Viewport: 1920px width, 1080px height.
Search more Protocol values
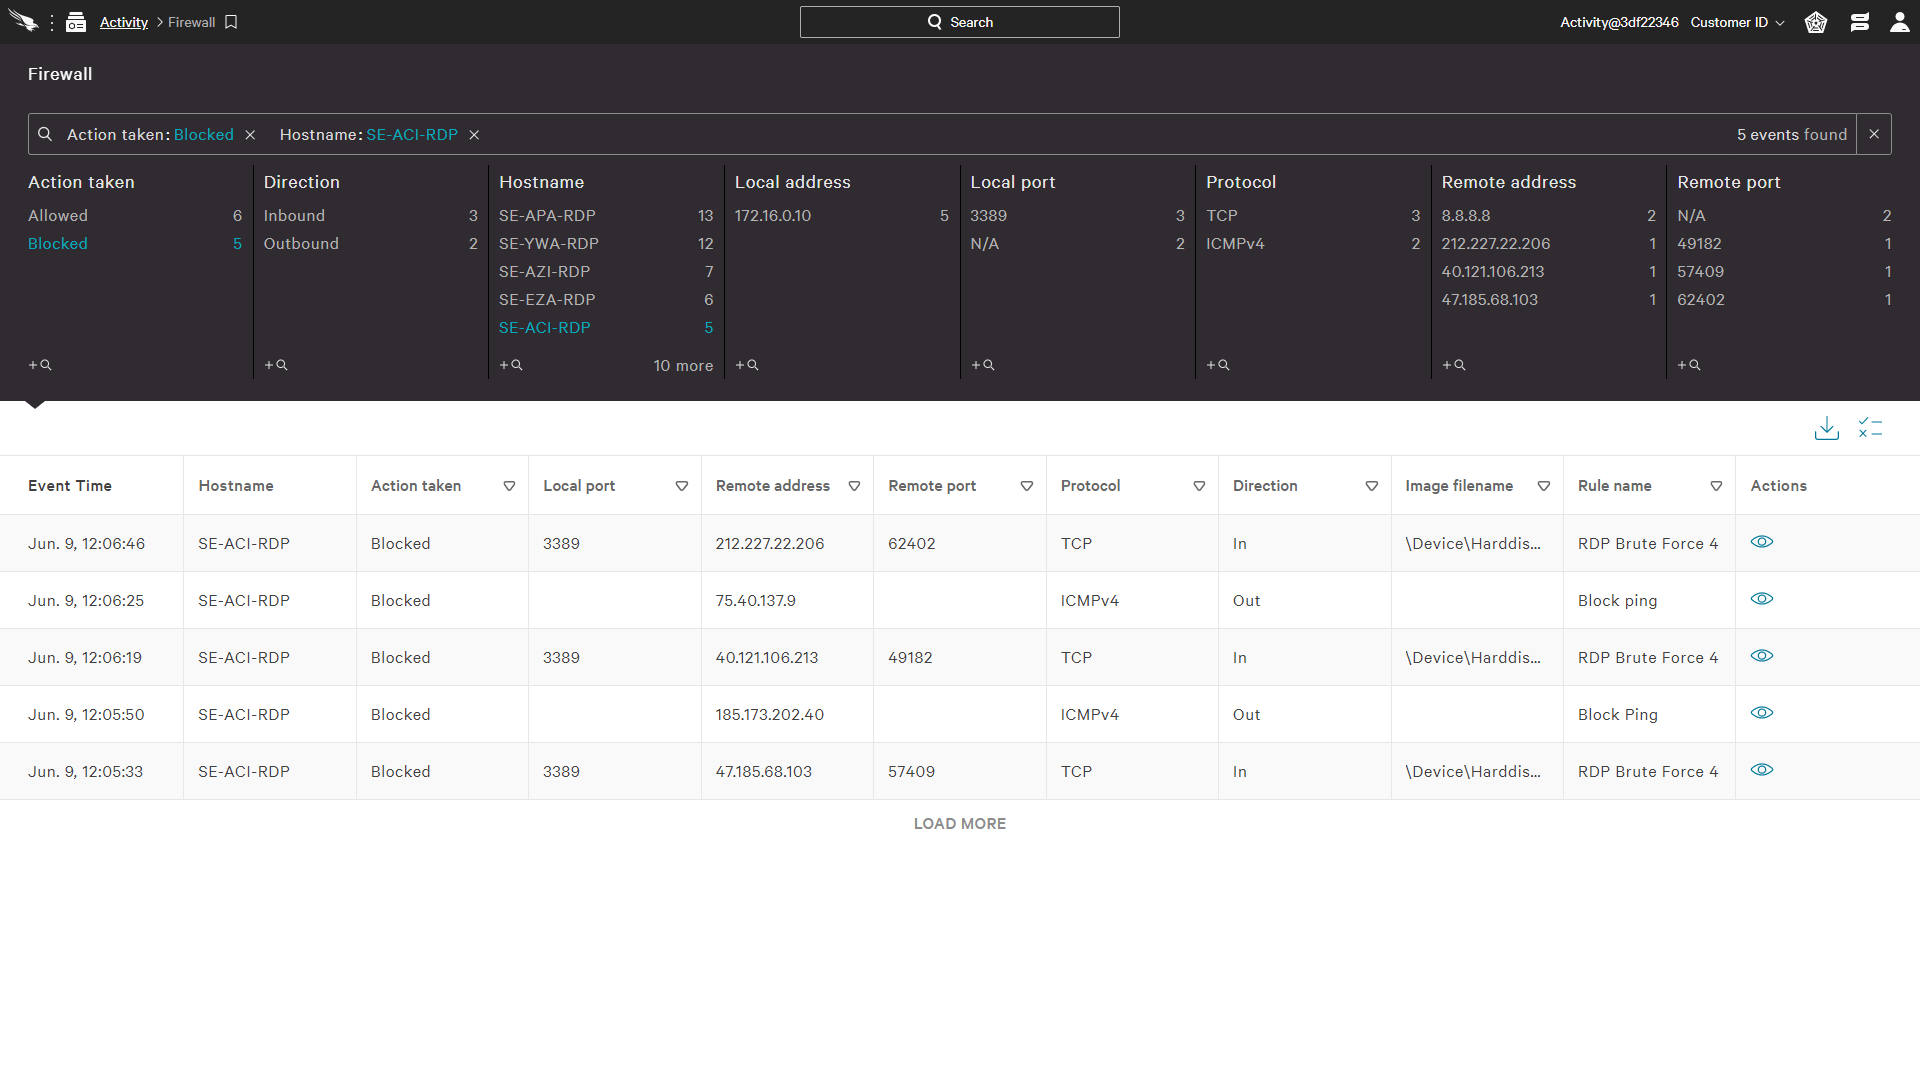point(1218,365)
